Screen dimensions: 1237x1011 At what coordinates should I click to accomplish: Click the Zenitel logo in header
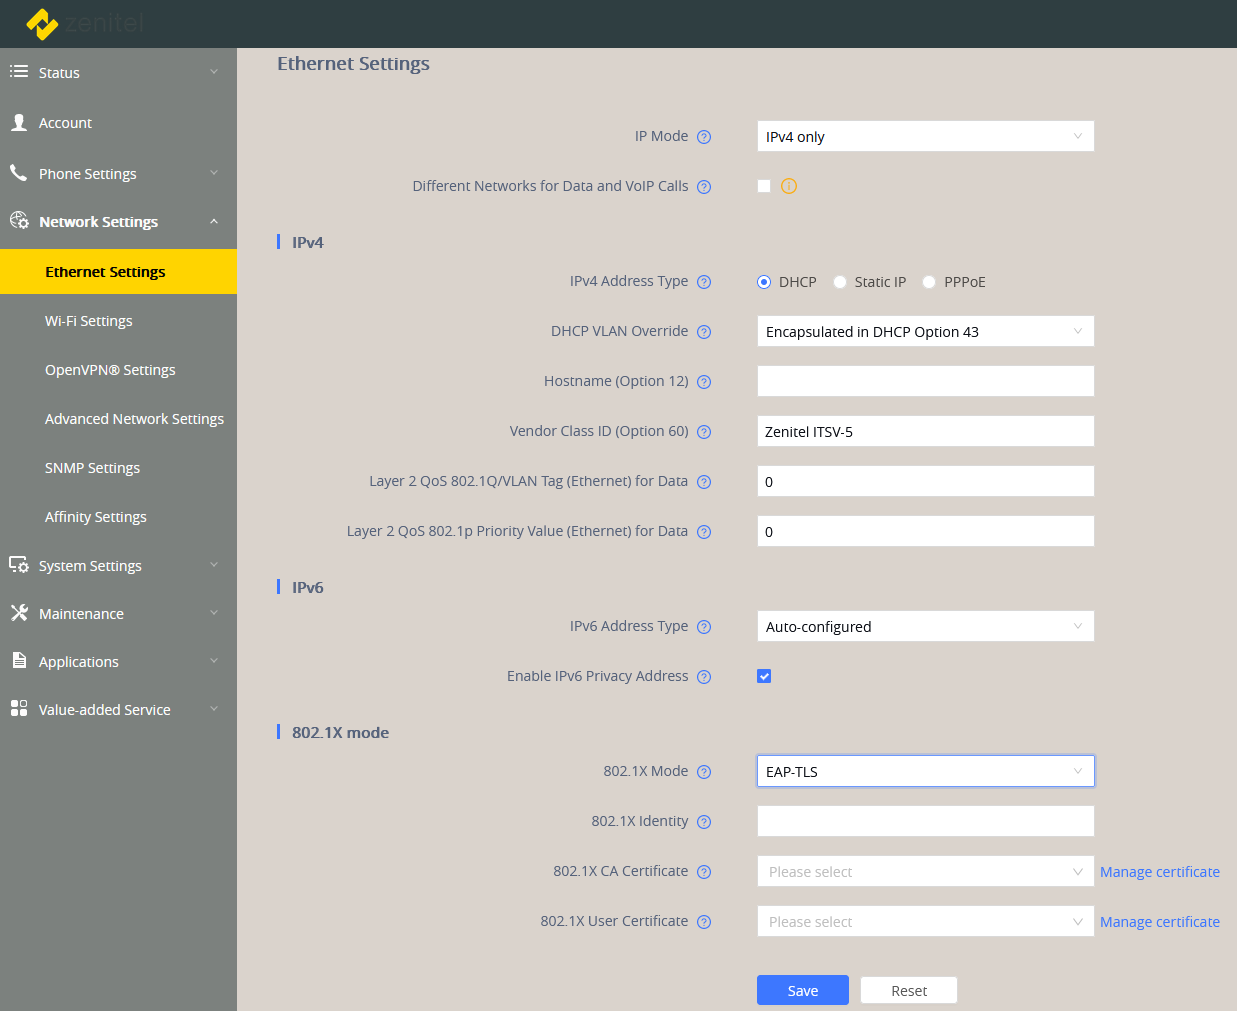pyautogui.click(x=85, y=23)
